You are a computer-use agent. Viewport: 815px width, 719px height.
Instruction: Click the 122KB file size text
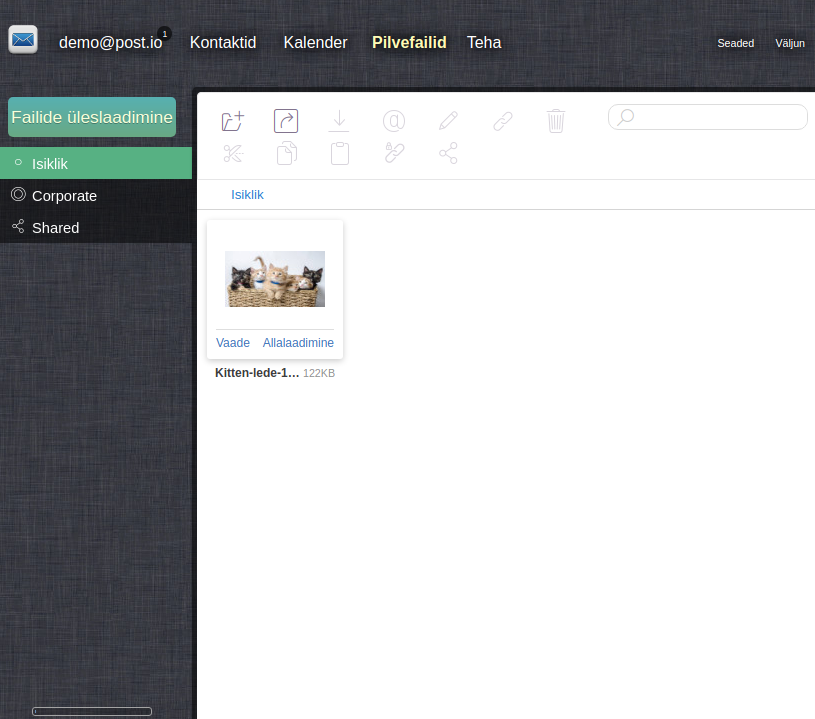pyautogui.click(x=319, y=373)
